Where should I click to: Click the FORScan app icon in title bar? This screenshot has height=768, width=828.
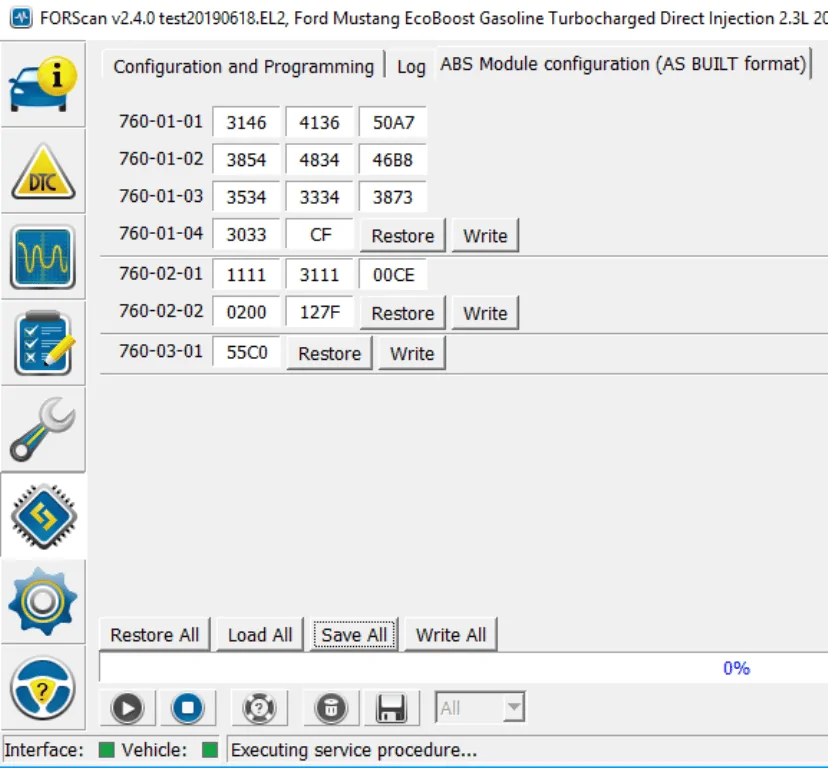(x=21, y=18)
